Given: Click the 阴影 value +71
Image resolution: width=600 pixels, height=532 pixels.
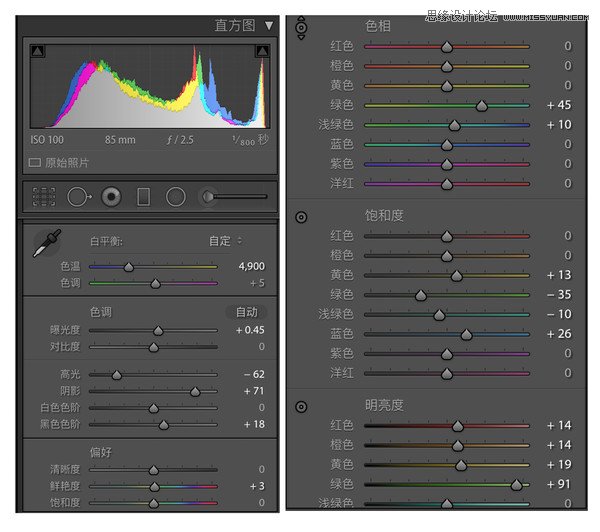Looking at the screenshot, I should (254, 391).
